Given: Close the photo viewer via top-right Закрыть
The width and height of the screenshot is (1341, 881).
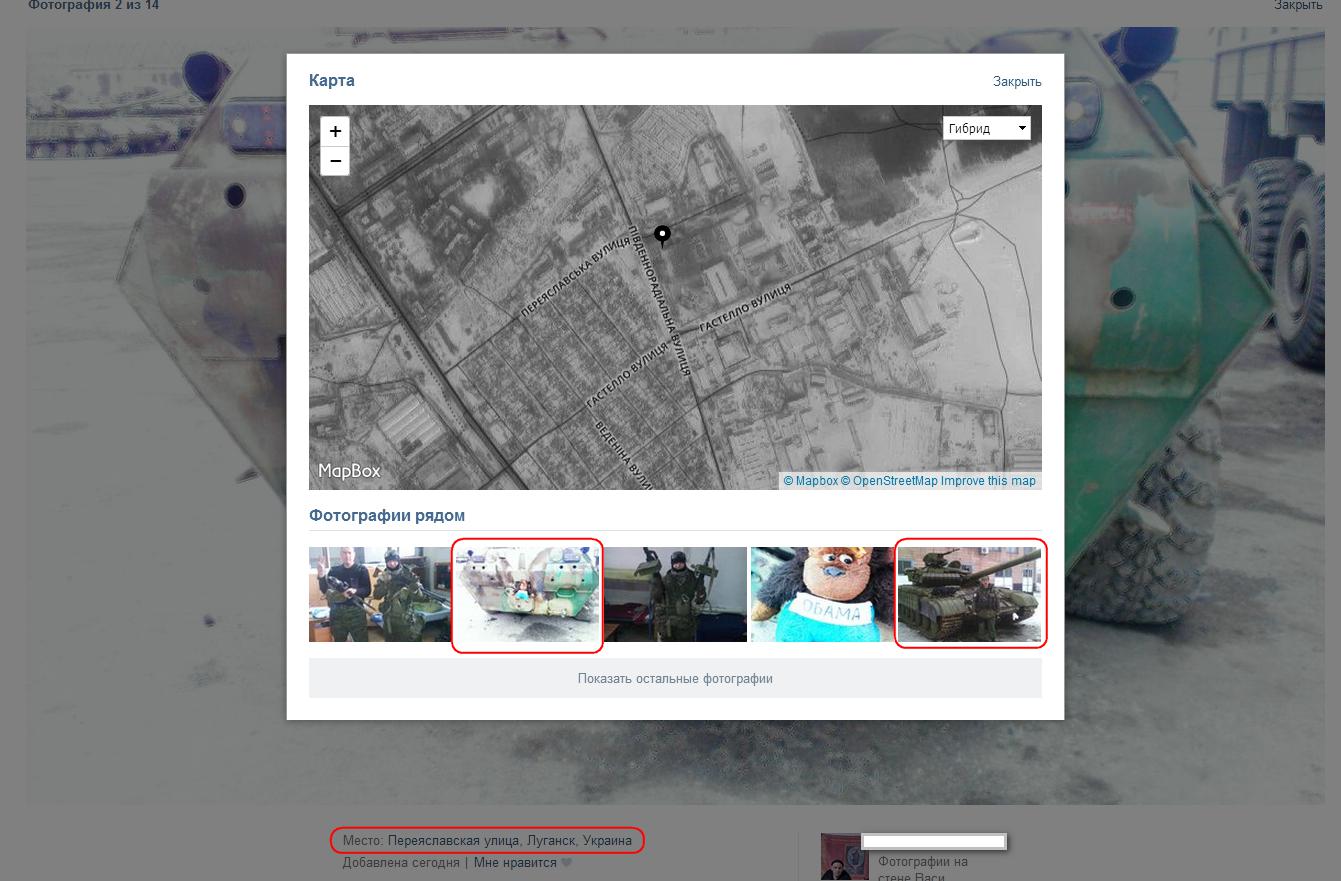Looking at the screenshot, I should click(x=1297, y=6).
